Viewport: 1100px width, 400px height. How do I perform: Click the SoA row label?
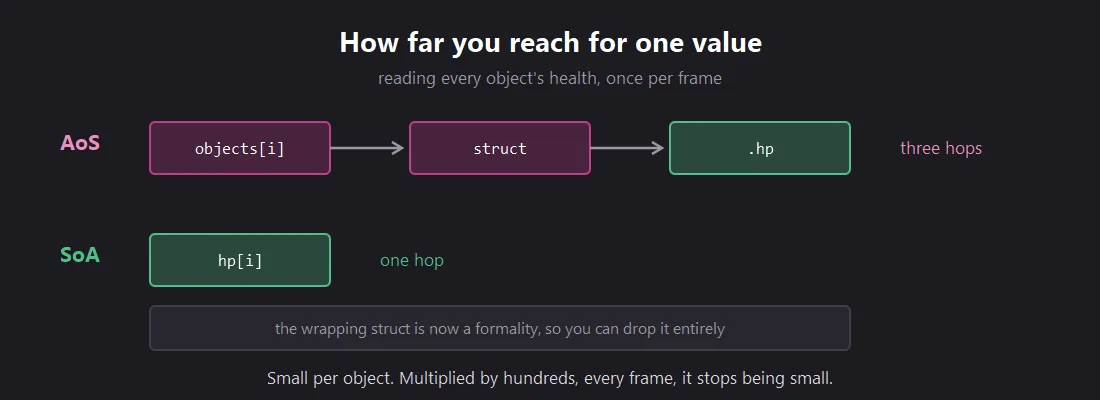pos(80,255)
